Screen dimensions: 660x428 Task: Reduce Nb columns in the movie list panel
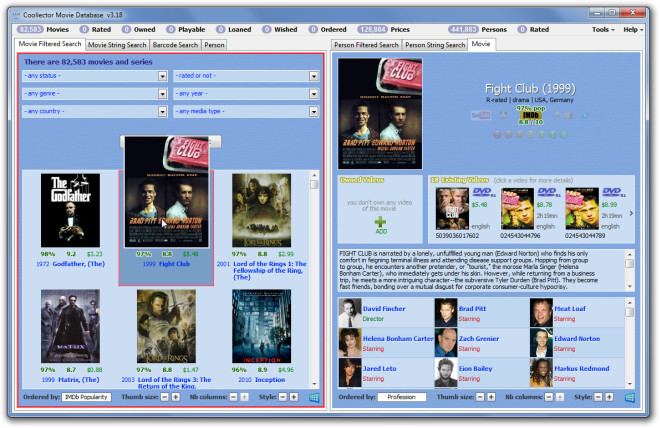click(x=233, y=397)
